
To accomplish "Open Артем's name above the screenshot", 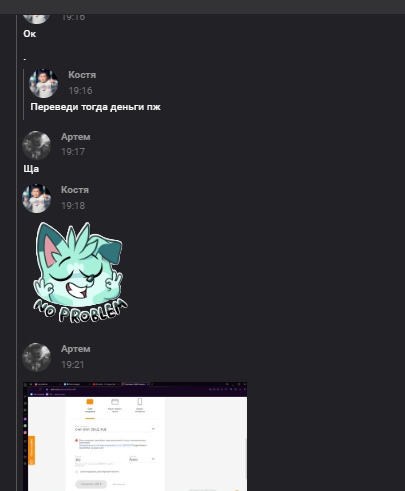I will point(75,349).
